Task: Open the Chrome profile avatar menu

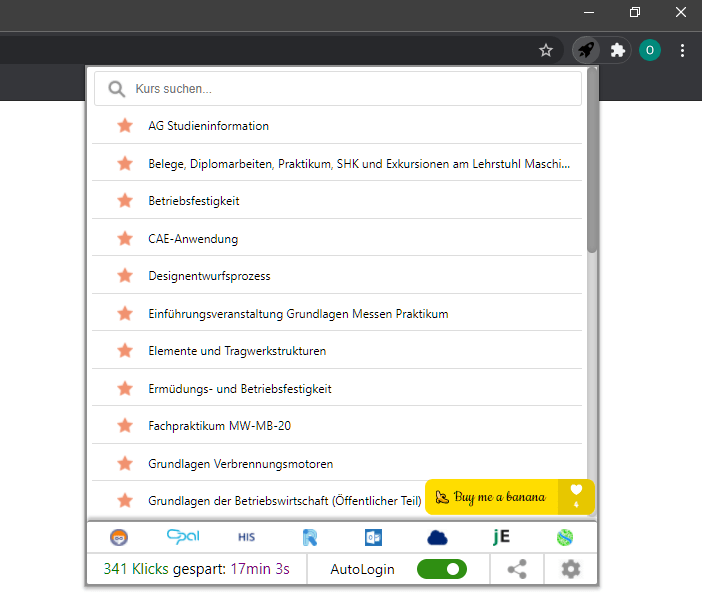Action: [x=650, y=50]
